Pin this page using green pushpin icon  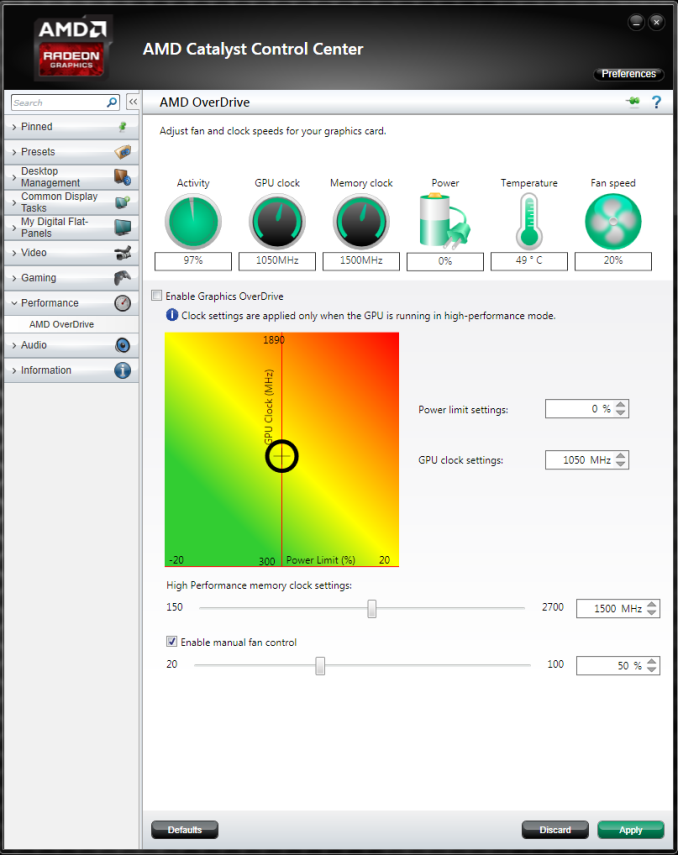pos(633,101)
